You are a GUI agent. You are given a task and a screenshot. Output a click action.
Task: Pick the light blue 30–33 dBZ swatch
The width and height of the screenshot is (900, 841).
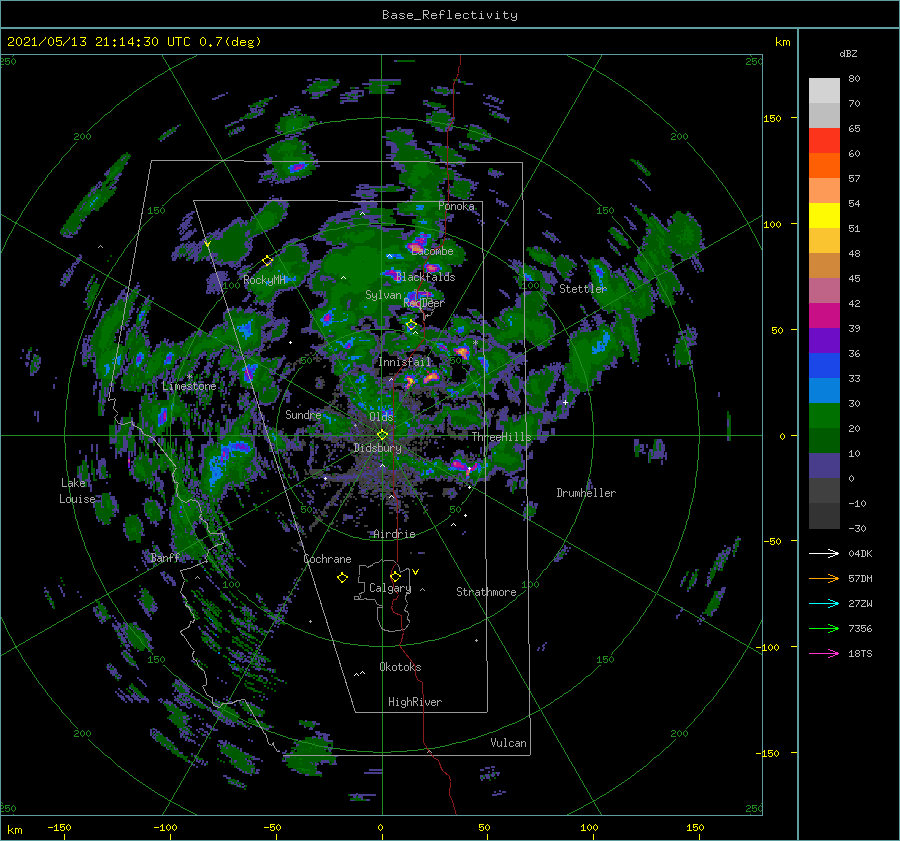coord(824,390)
